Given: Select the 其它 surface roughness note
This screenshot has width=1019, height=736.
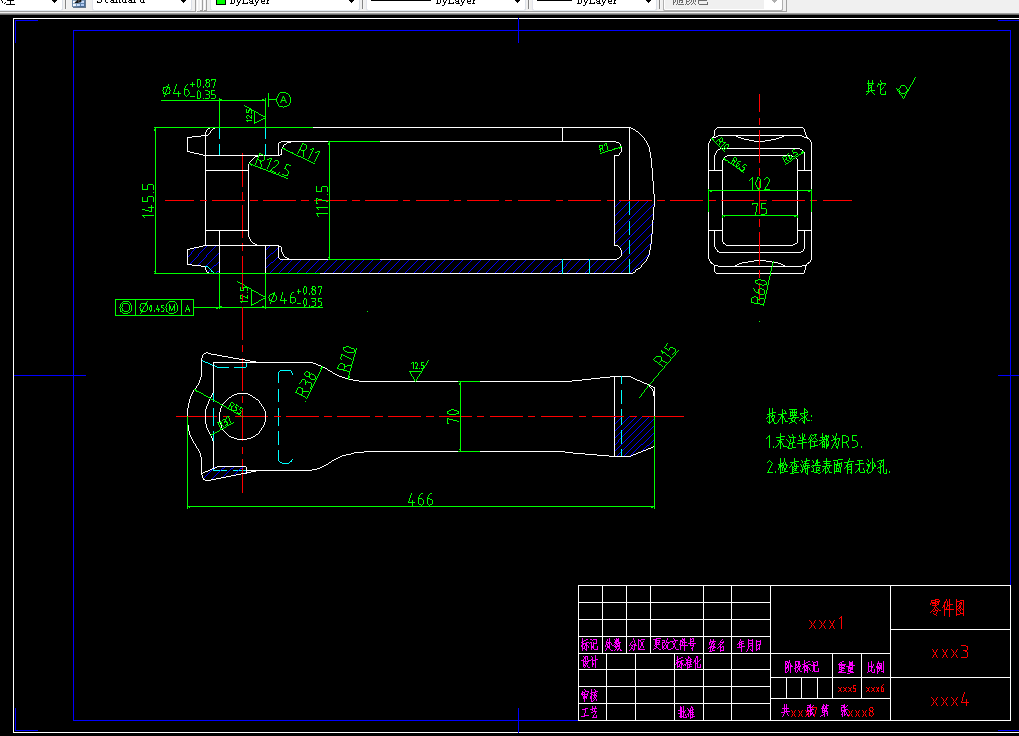Looking at the screenshot, I should click(x=890, y=88).
